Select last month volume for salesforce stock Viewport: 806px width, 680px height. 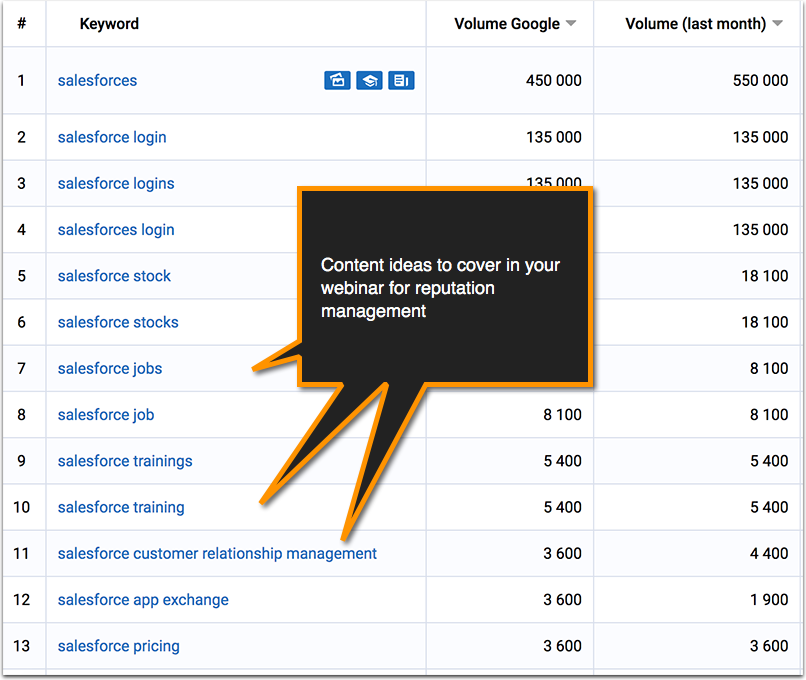[765, 276]
